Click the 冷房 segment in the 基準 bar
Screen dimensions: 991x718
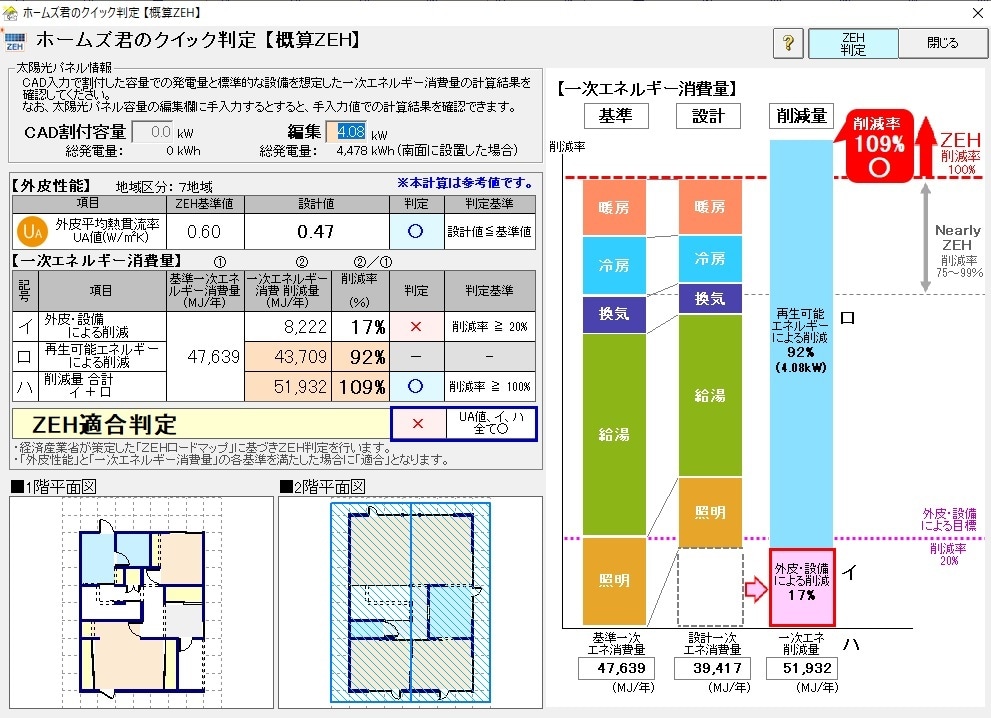[614, 265]
